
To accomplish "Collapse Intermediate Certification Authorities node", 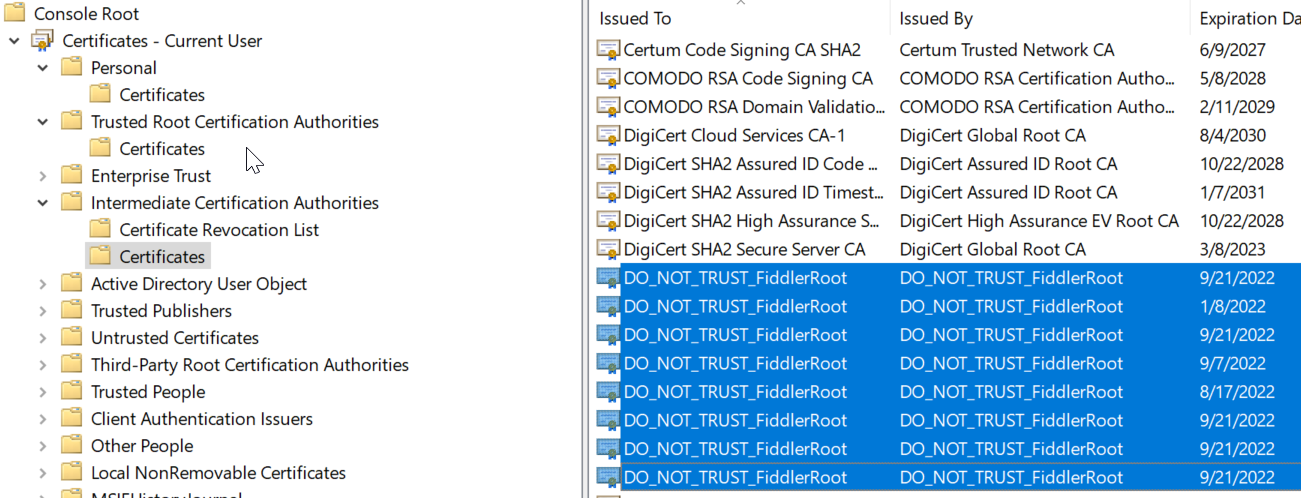I will click(43, 203).
